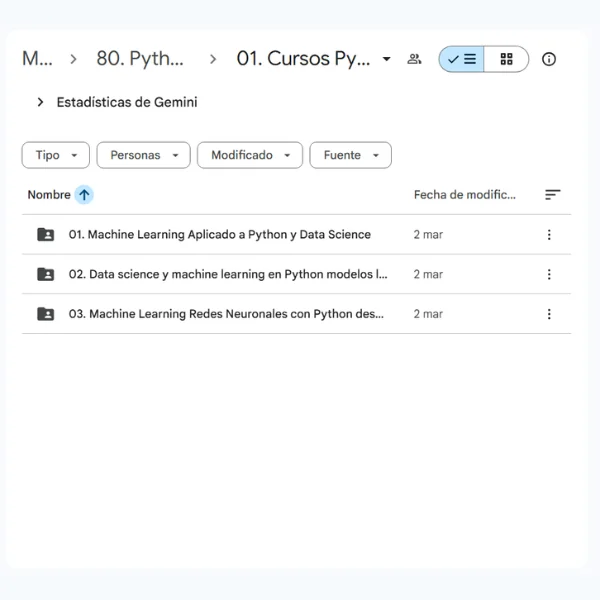Expand the Estadísticas de Gemini section
Image resolution: width=600 pixels, height=600 pixels.
click(40, 102)
